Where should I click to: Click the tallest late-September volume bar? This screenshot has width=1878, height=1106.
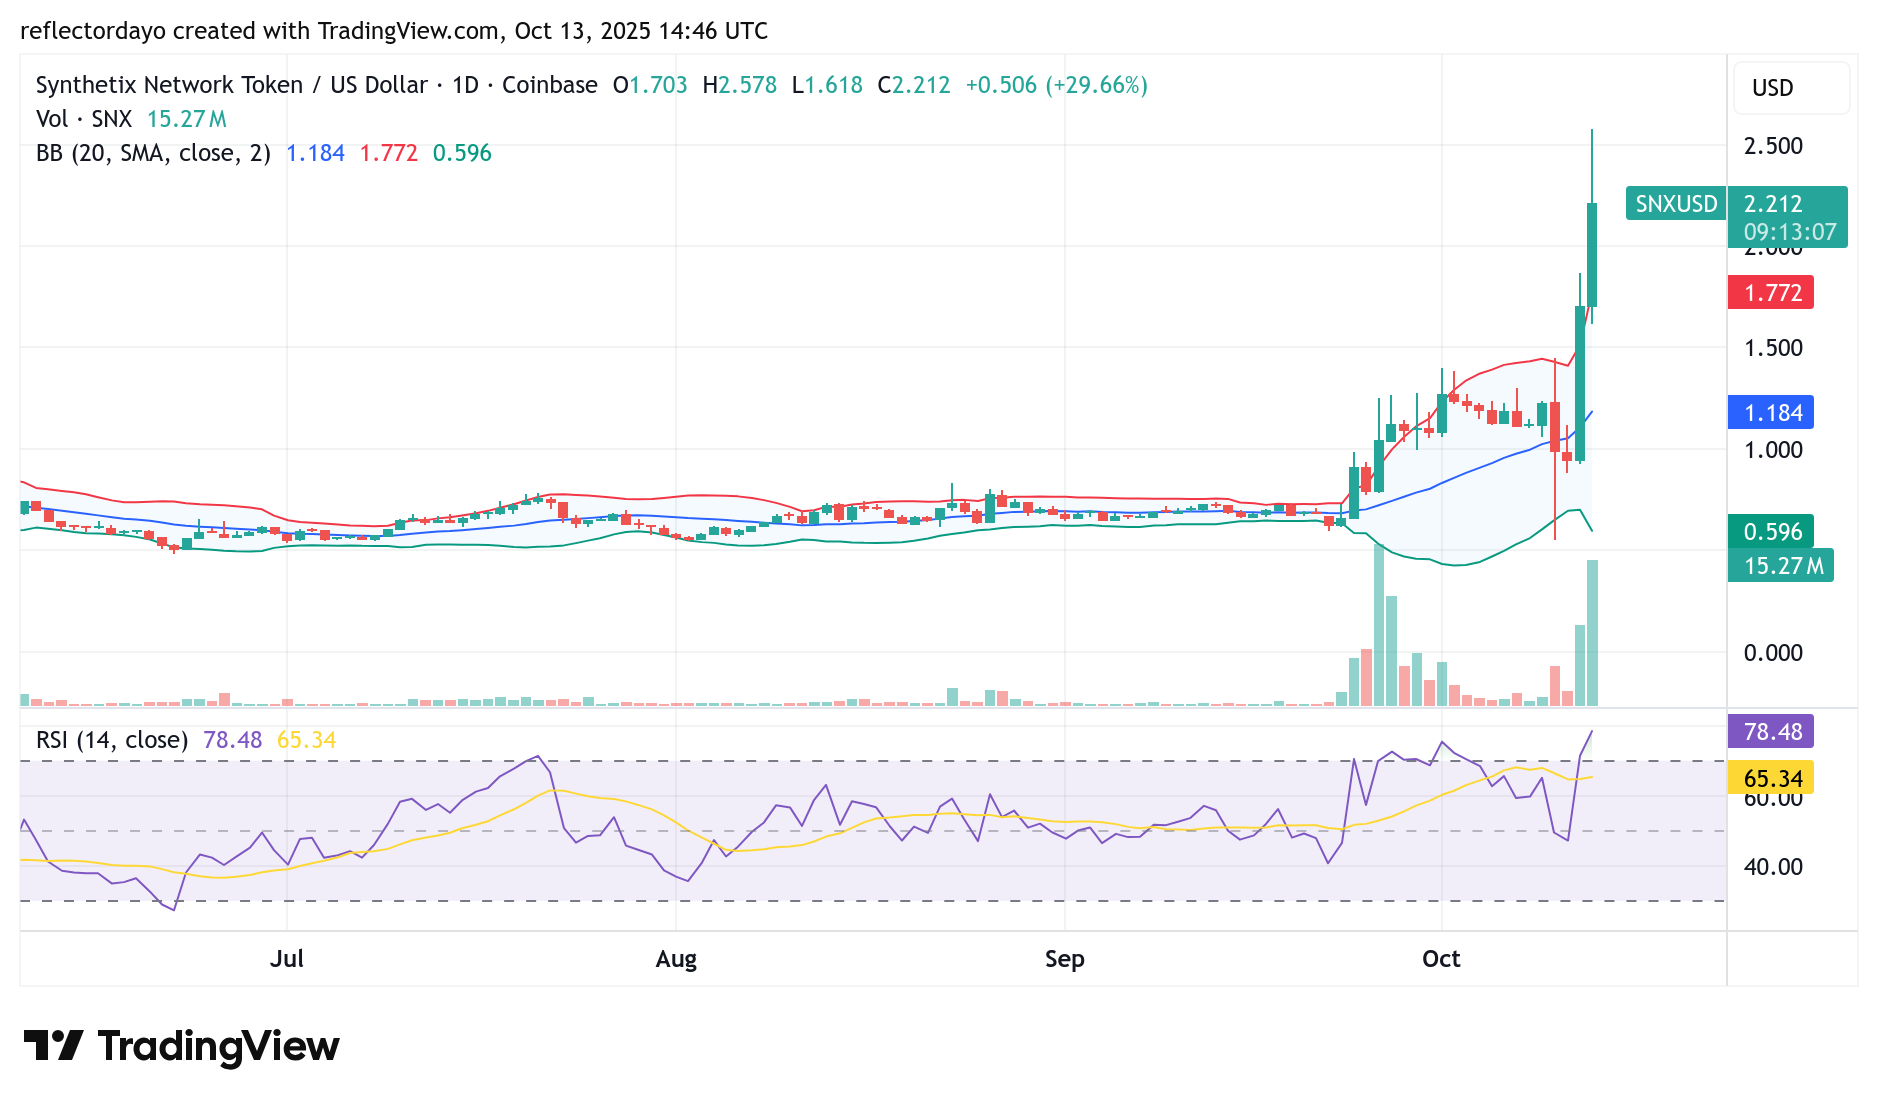click(1379, 626)
